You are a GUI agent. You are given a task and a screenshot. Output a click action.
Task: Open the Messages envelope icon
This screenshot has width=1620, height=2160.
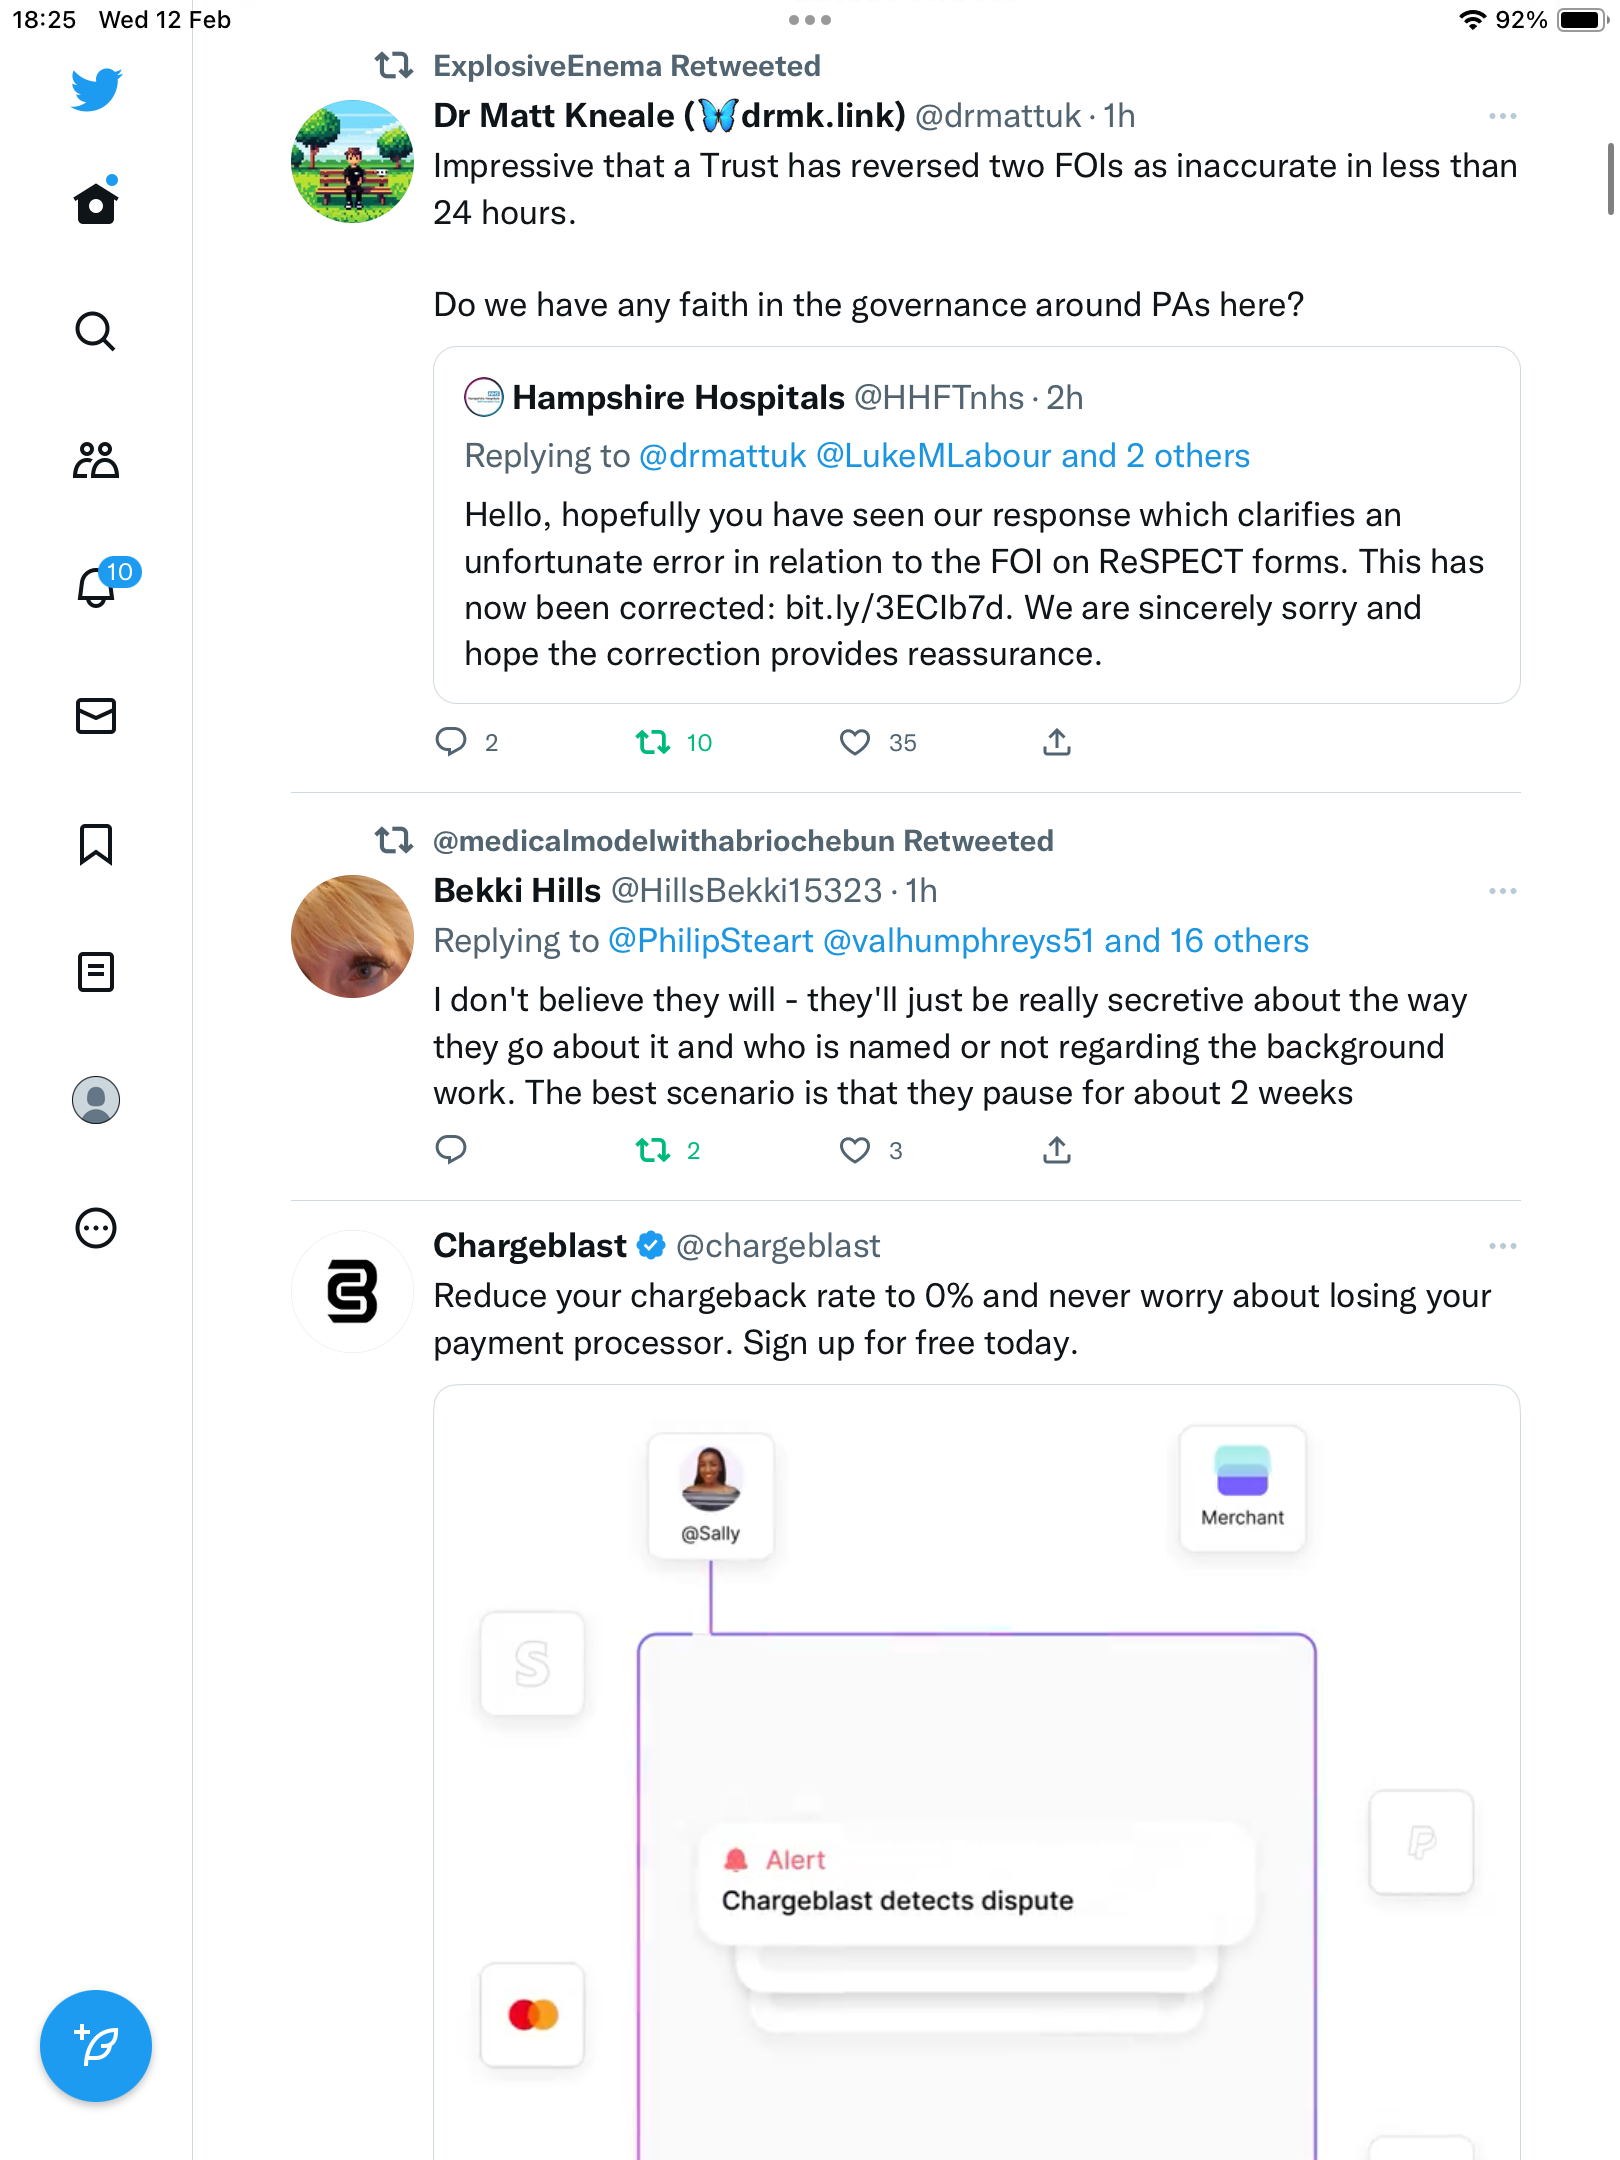click(x=96, y=716)
